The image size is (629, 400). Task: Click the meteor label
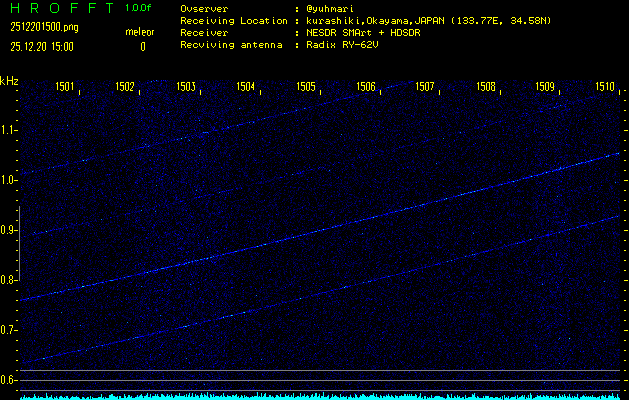[140, 32]
